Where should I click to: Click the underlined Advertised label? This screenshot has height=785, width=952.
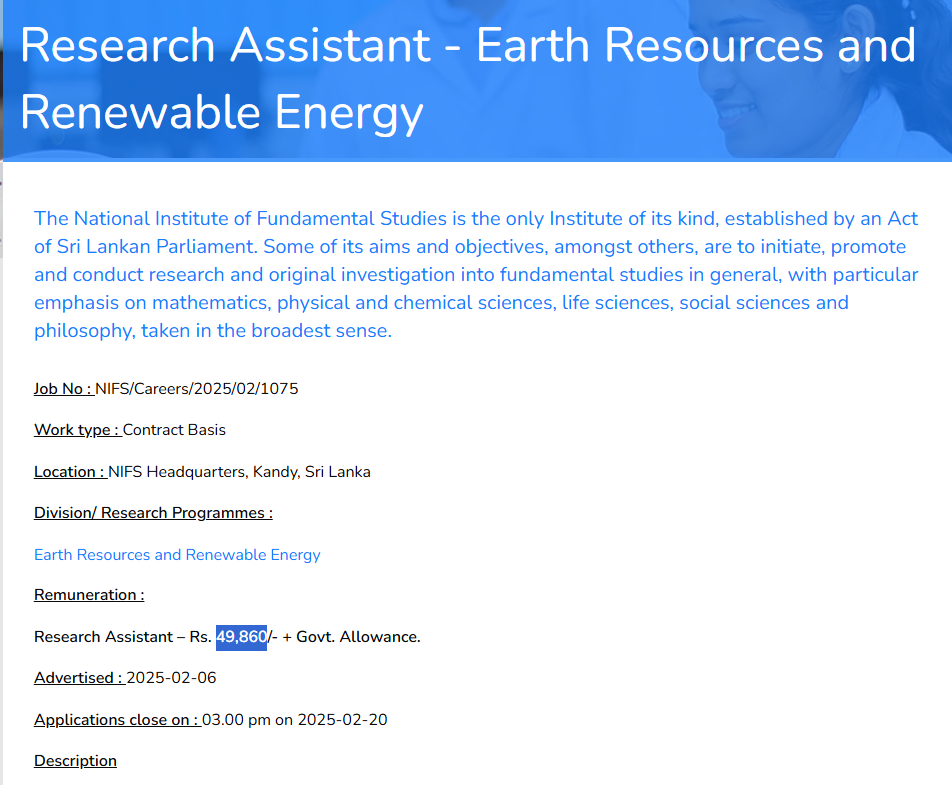click(x=78, y=678)
